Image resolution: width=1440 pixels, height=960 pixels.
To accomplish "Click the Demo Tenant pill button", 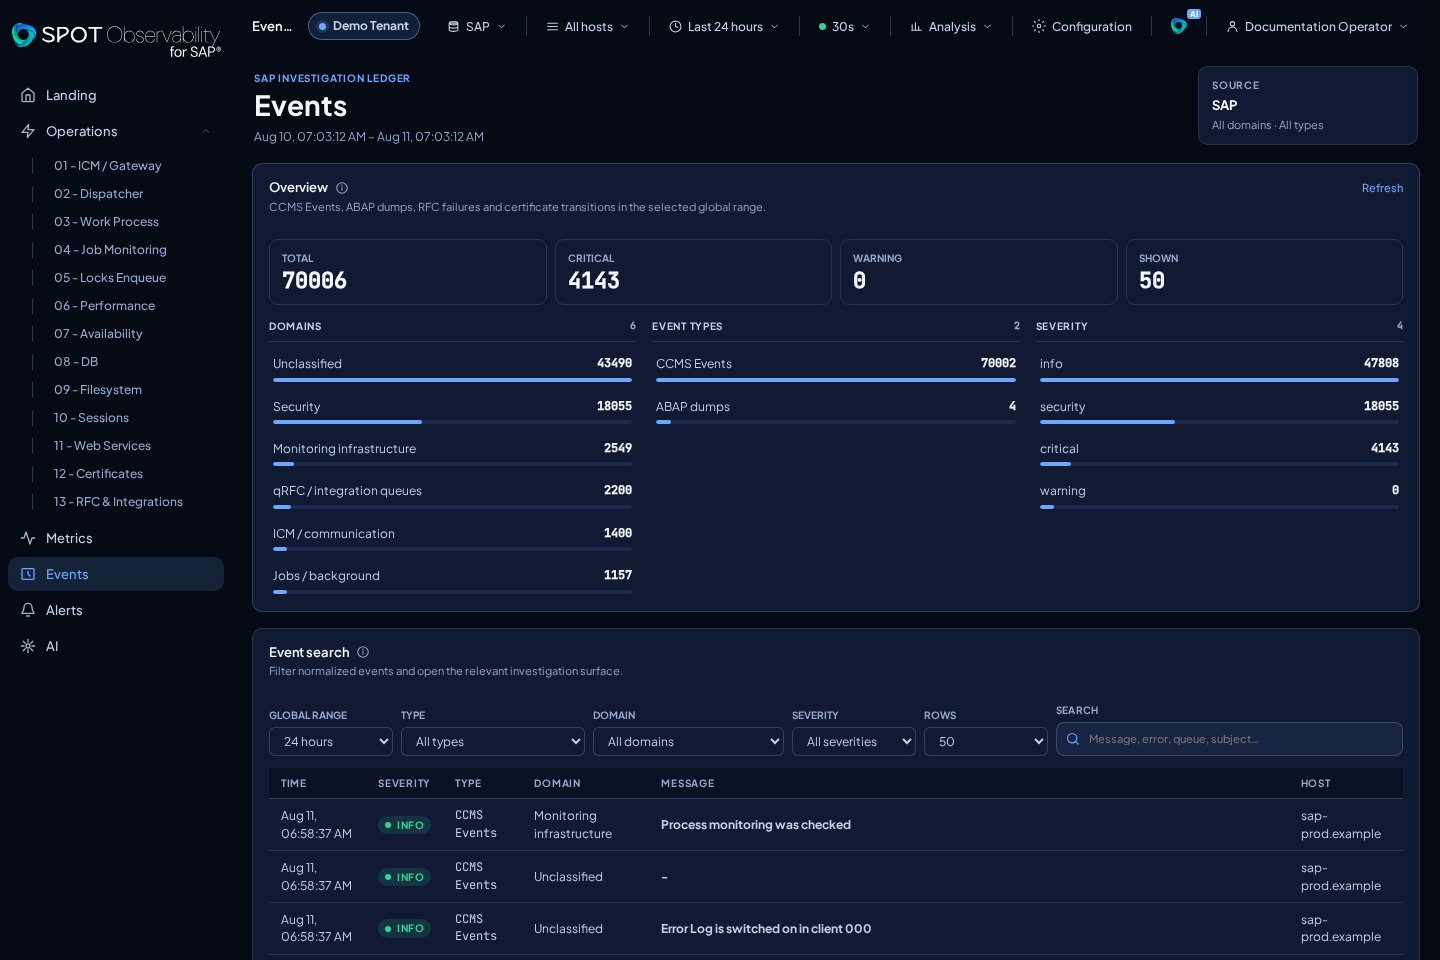I will click(x=364, y=26).
